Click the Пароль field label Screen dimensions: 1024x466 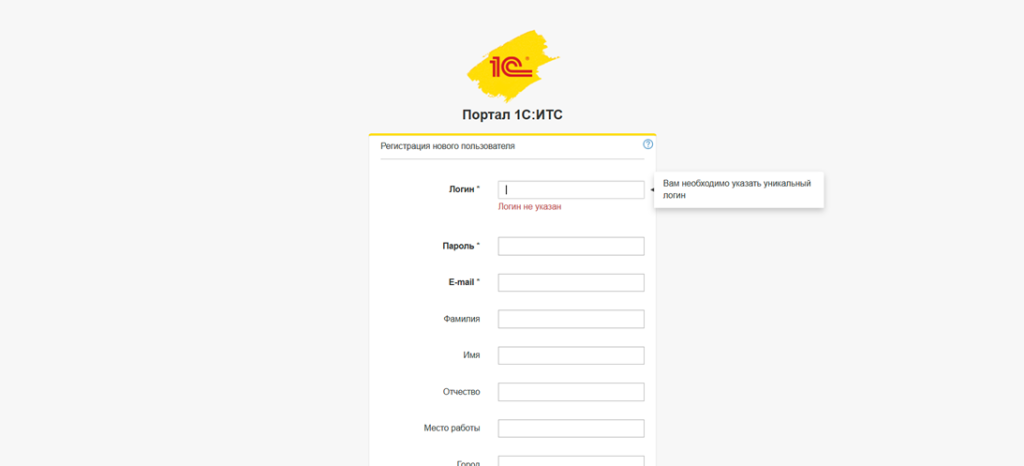tap(461, 246)
